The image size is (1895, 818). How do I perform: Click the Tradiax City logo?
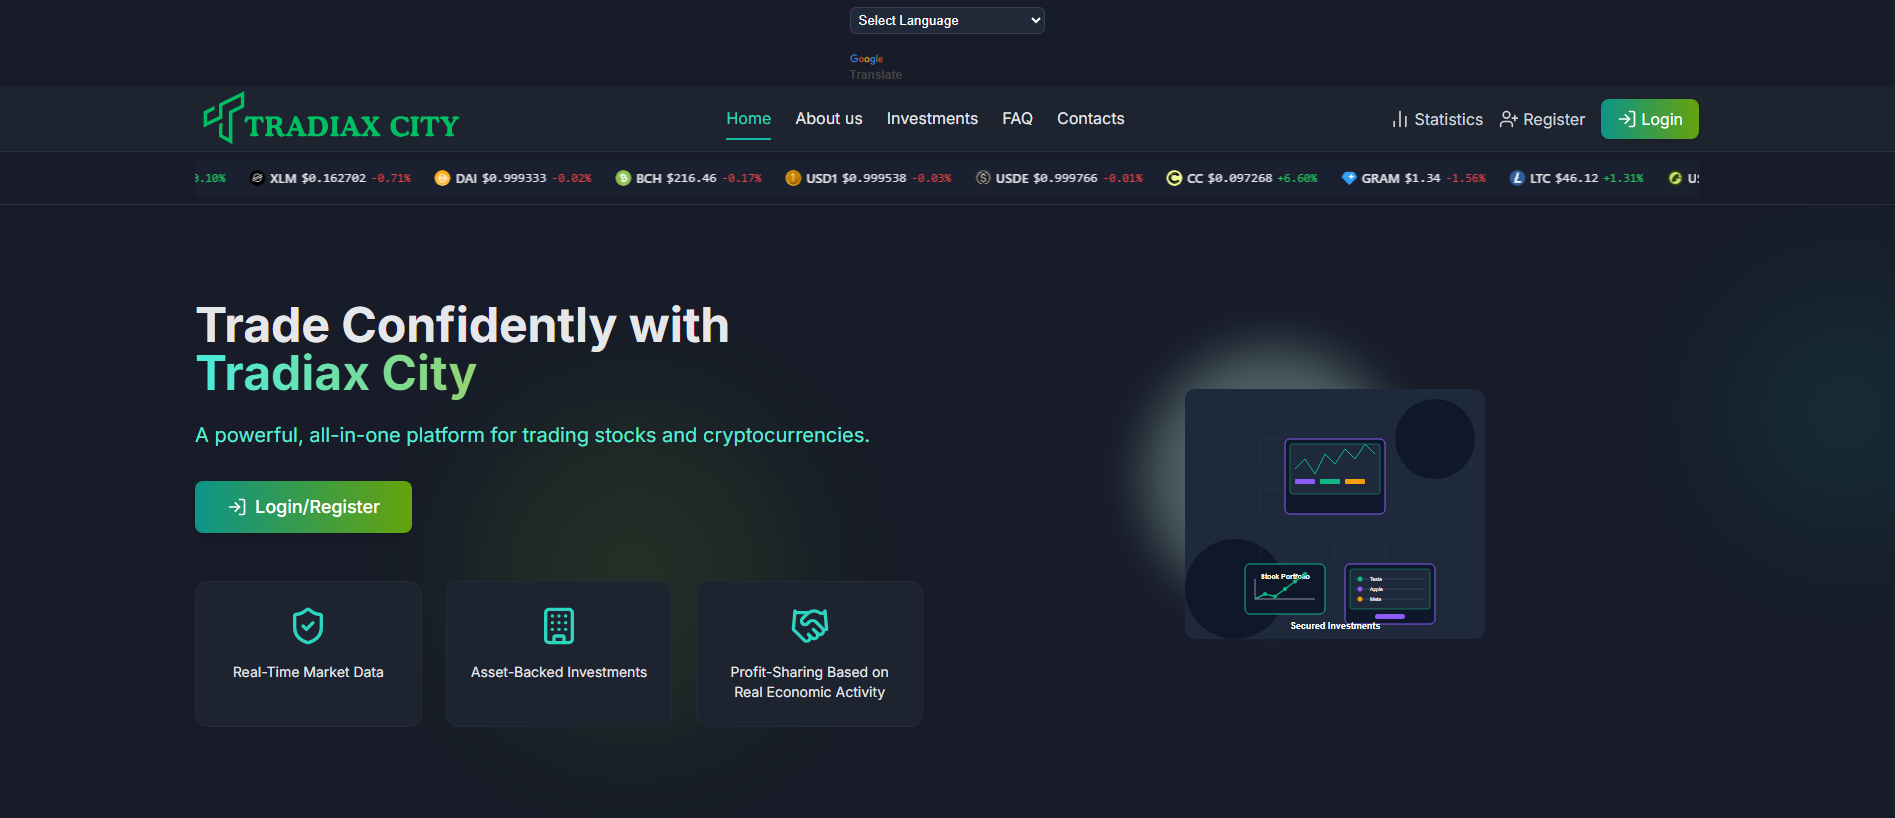pyautogui.click(x=331, y=119)
